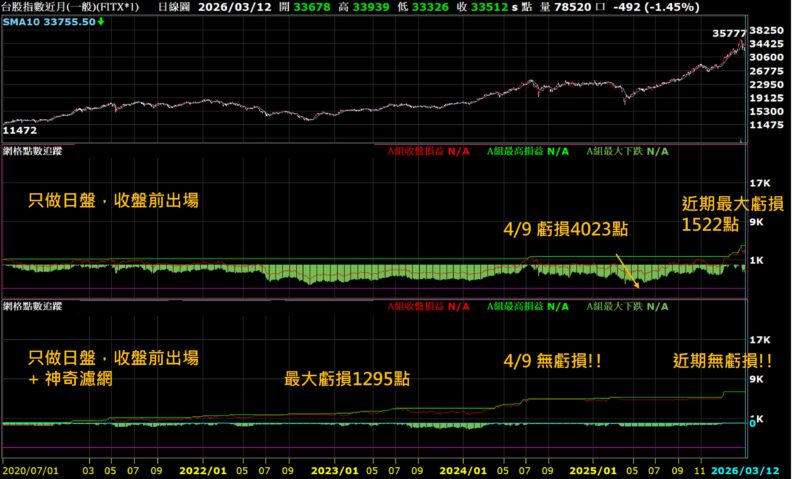Click the 4/9 無虧損!! annotation
Screen dimensions: 800x479
[x=553, y=361]
